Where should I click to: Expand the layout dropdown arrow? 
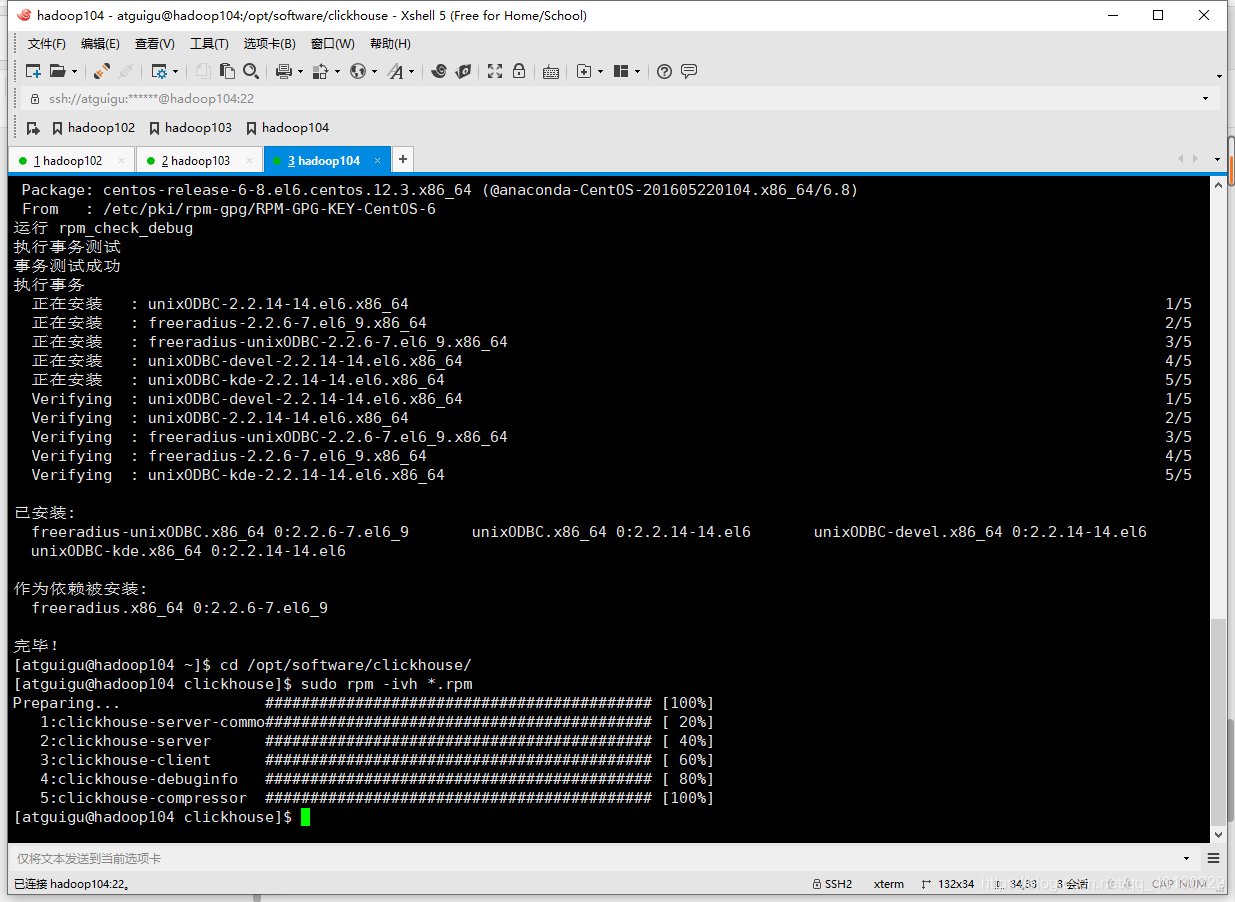pos(637,72)
